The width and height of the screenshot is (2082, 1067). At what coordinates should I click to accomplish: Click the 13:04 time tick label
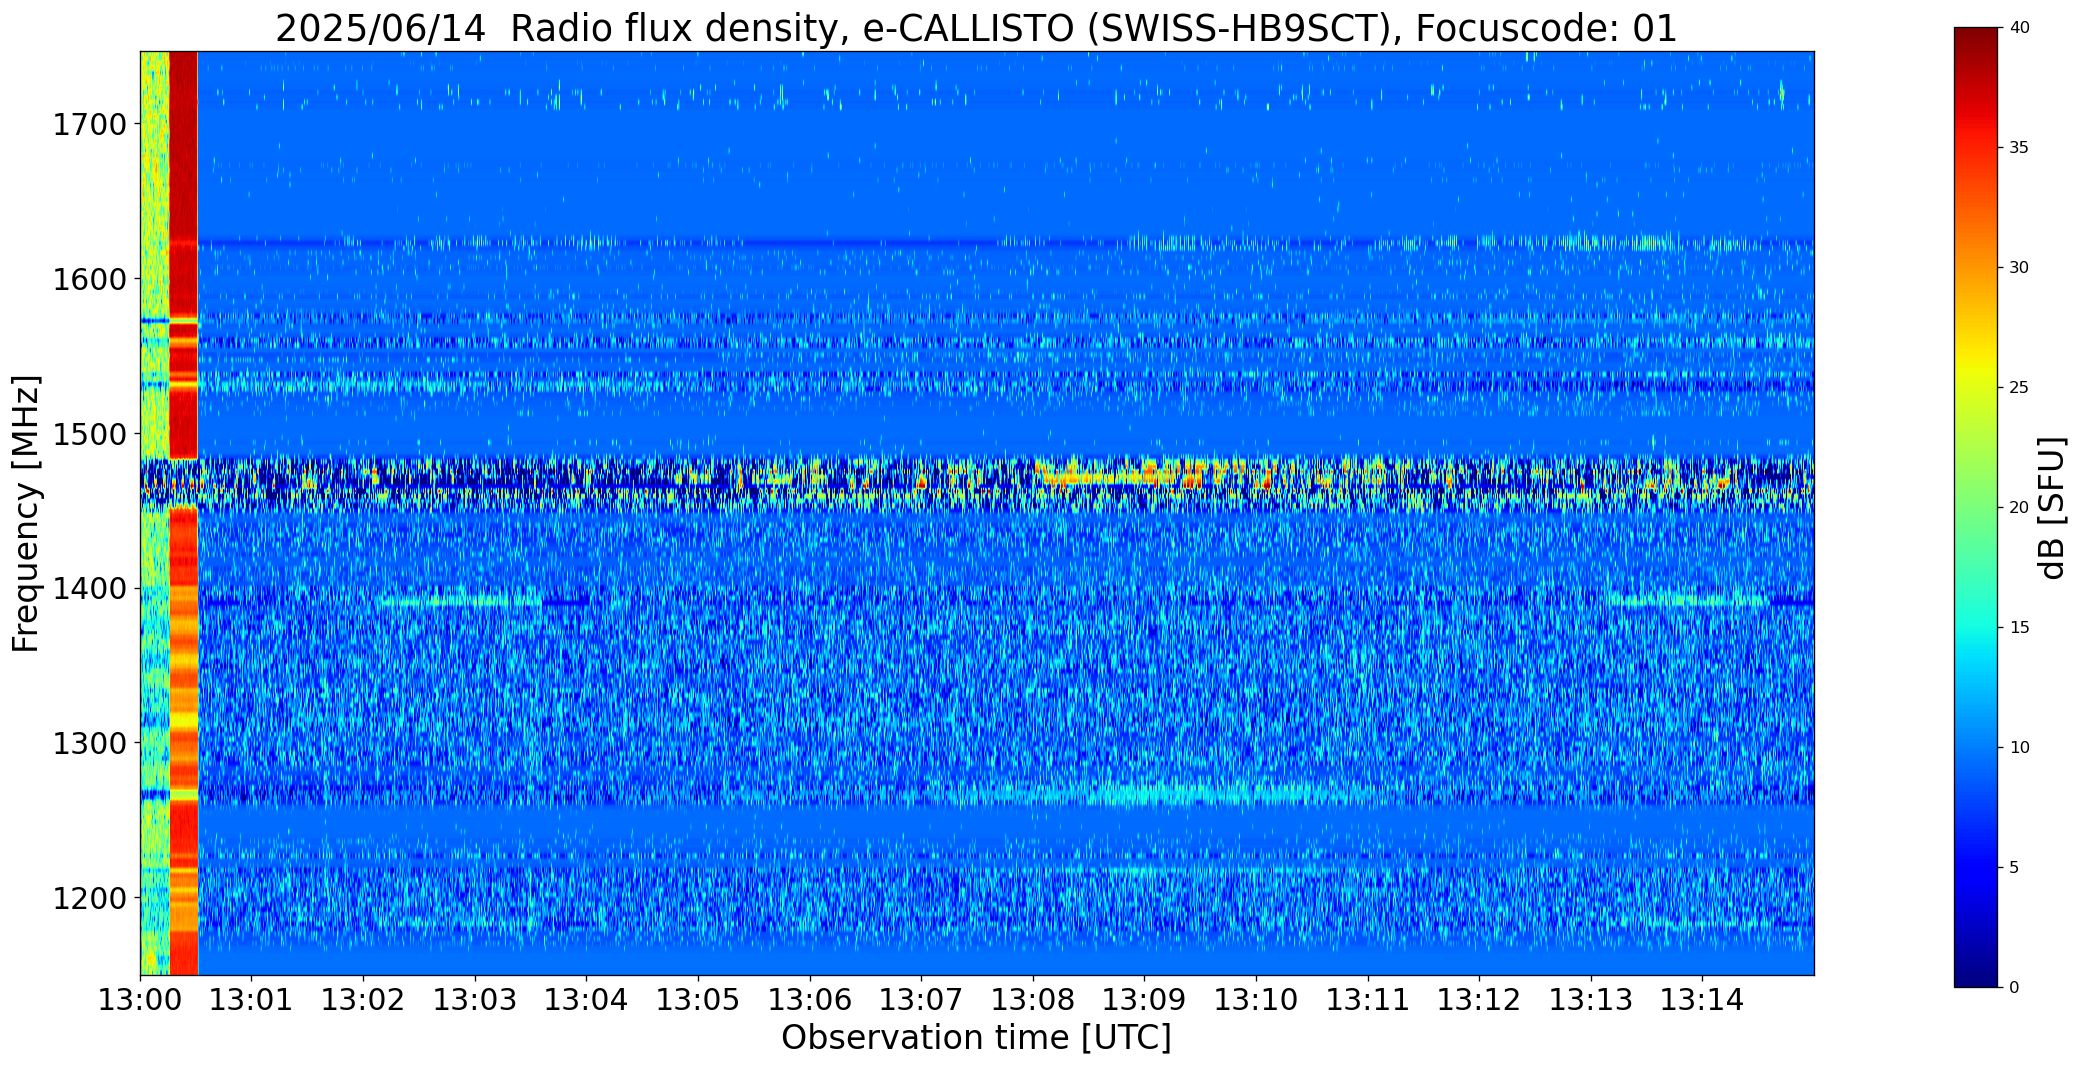click(586, 999)
